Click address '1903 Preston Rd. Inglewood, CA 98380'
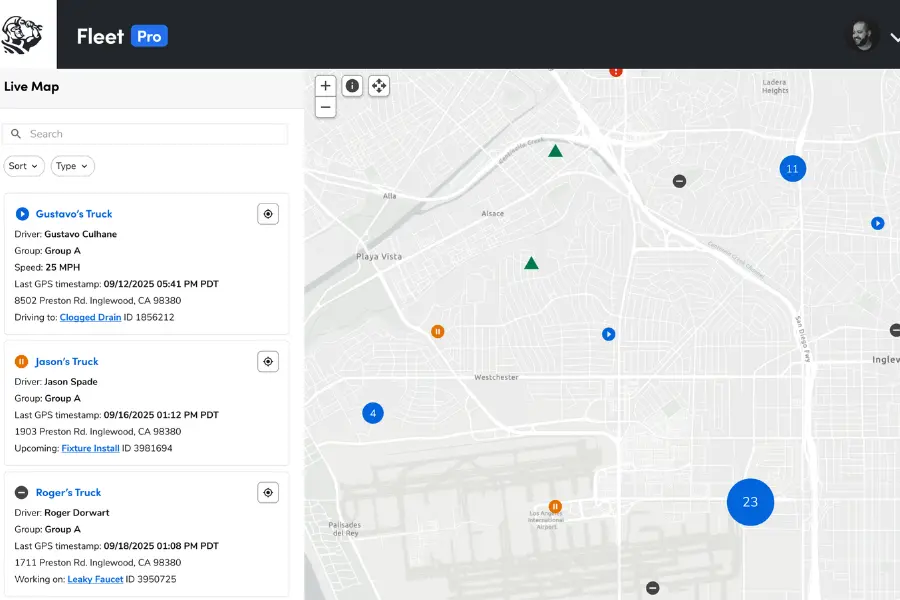This screenshot has width=900, height=600. (x=98, y=432)
